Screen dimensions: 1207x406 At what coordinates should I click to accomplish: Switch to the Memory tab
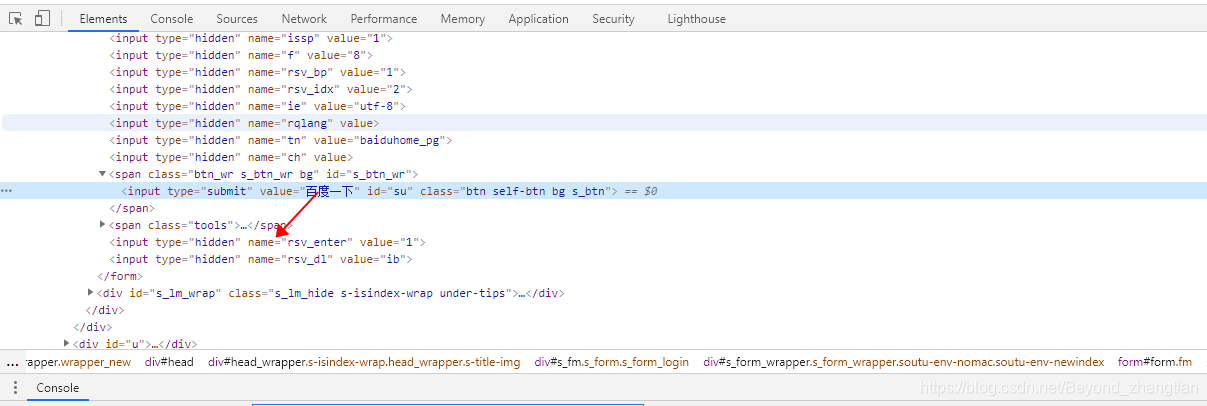[463, 19]
